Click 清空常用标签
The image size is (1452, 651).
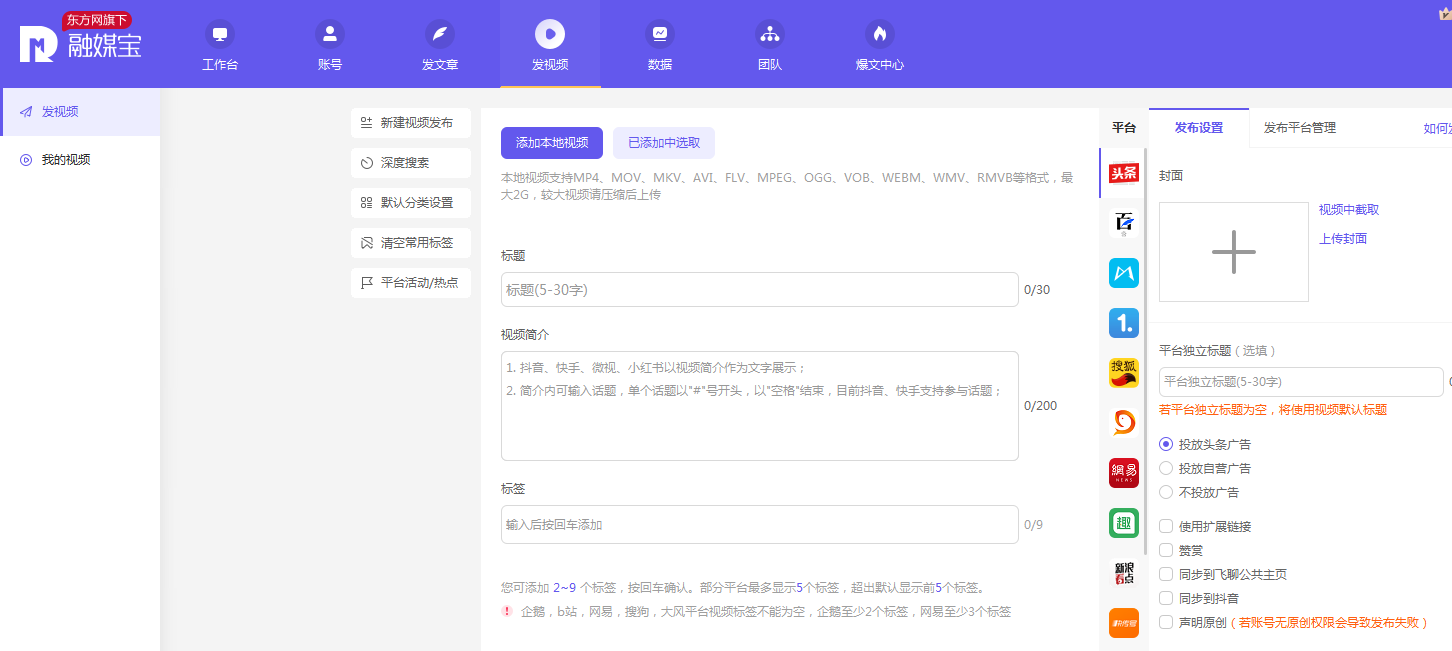[411, 243]
